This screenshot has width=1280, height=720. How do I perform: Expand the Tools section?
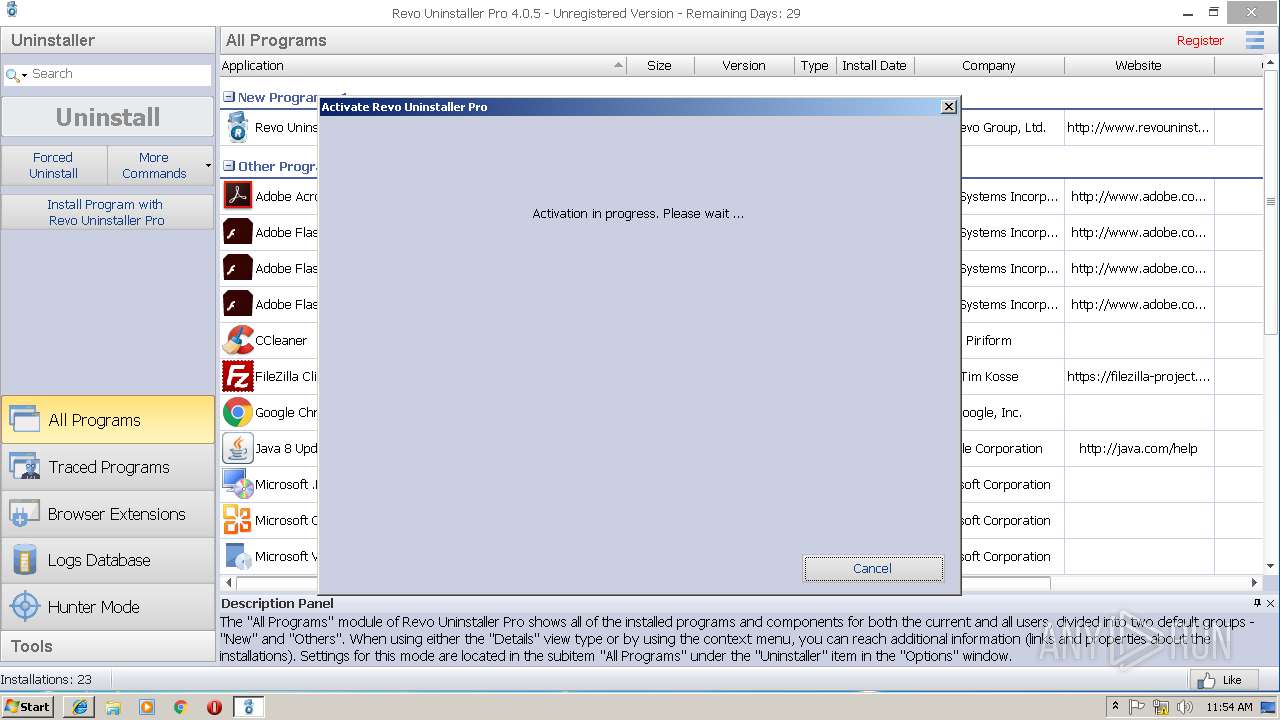coord(107,646)
